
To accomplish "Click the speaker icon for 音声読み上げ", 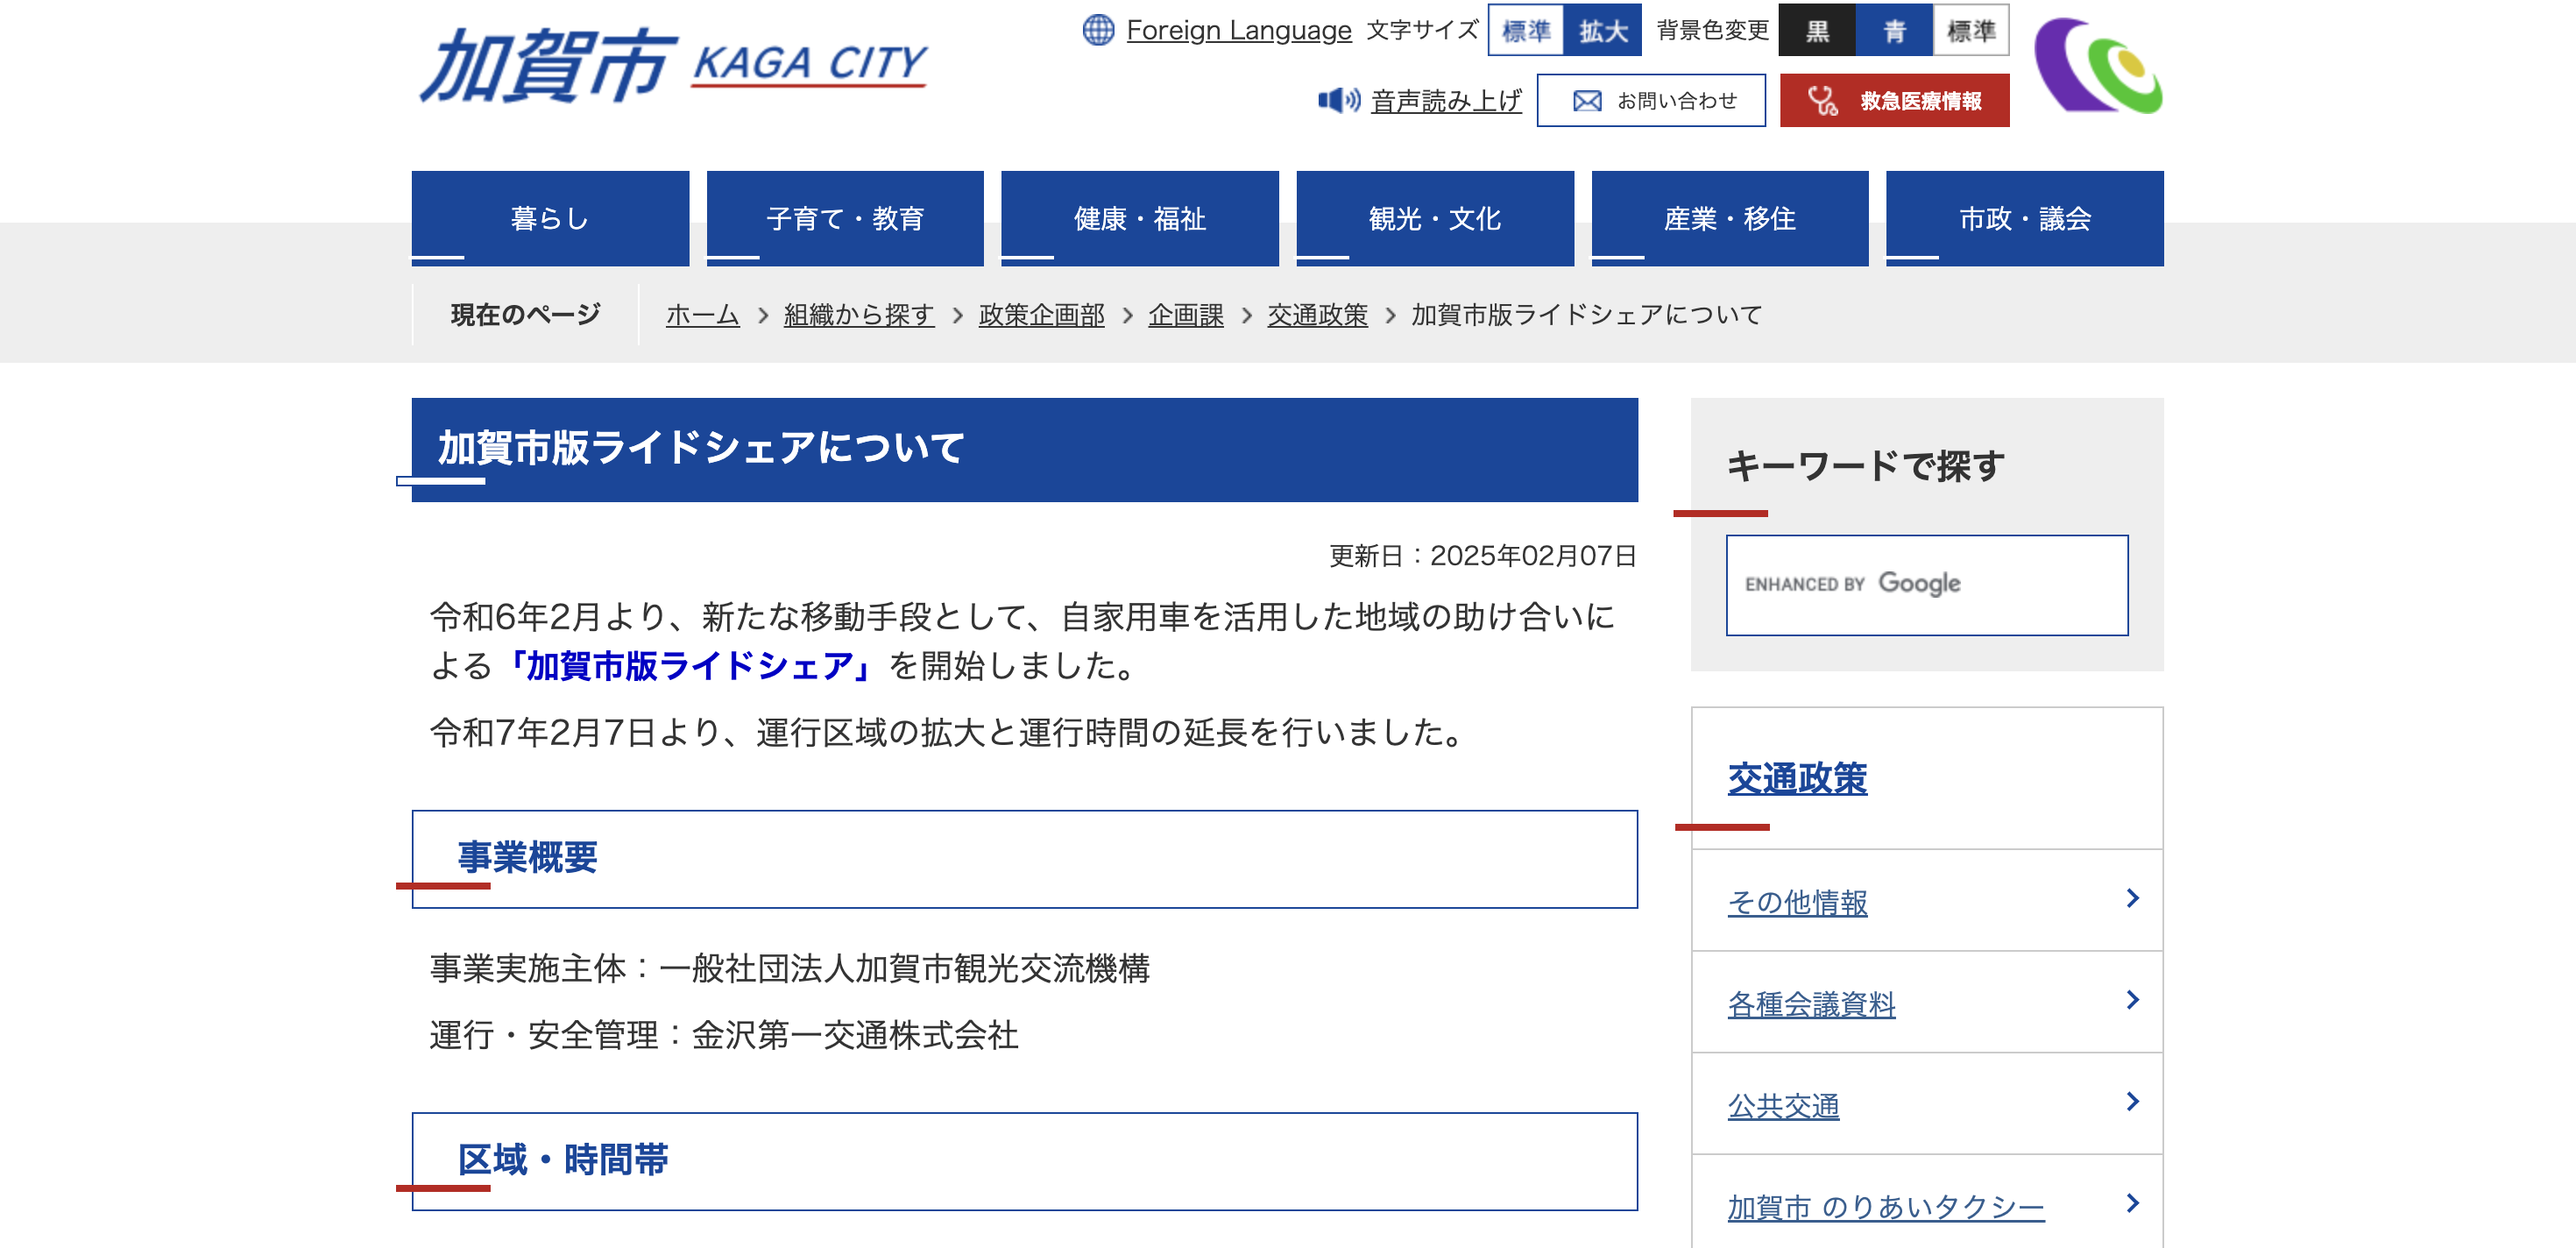I will point(1340,100).
